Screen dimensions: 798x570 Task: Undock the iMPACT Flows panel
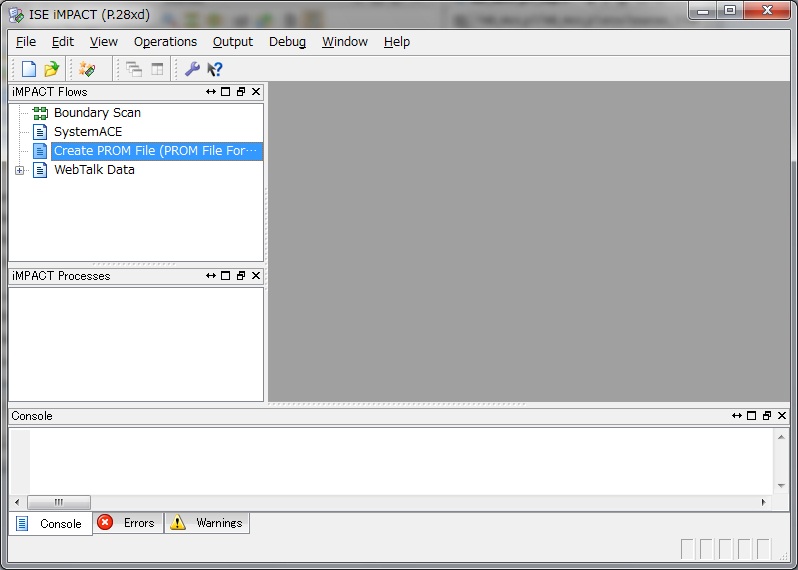tap(241, 92)
